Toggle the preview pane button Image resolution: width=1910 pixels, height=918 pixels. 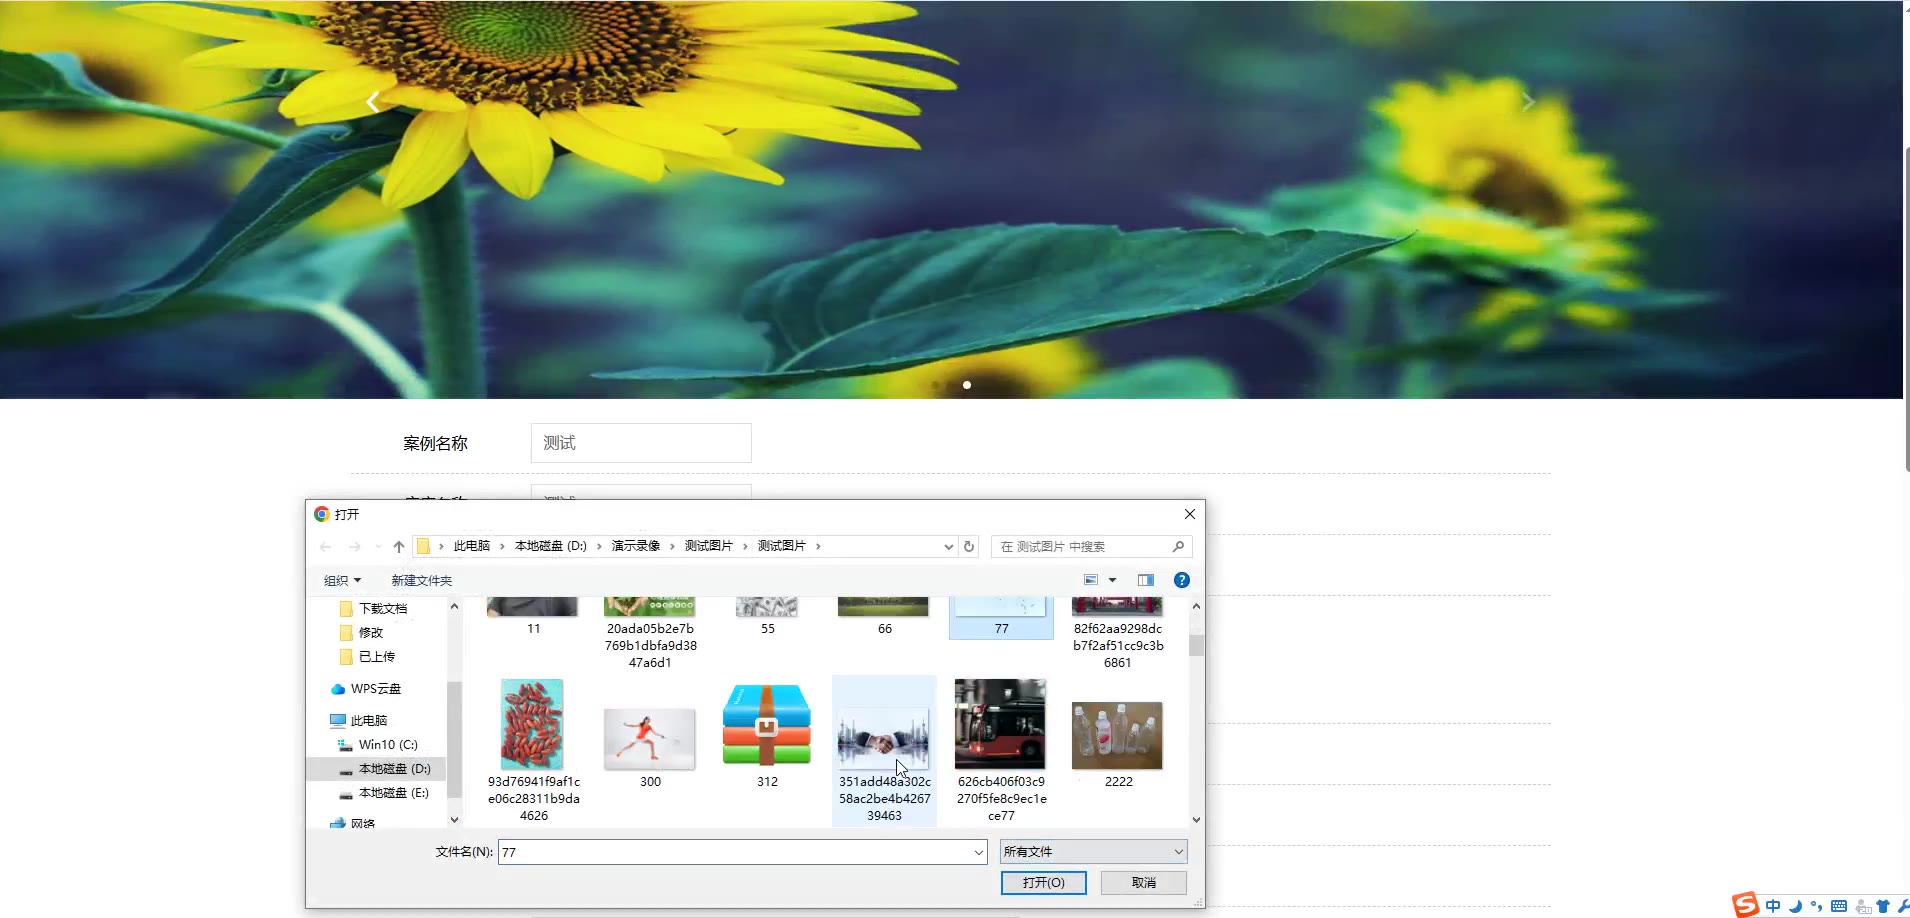click(1146, 580)
